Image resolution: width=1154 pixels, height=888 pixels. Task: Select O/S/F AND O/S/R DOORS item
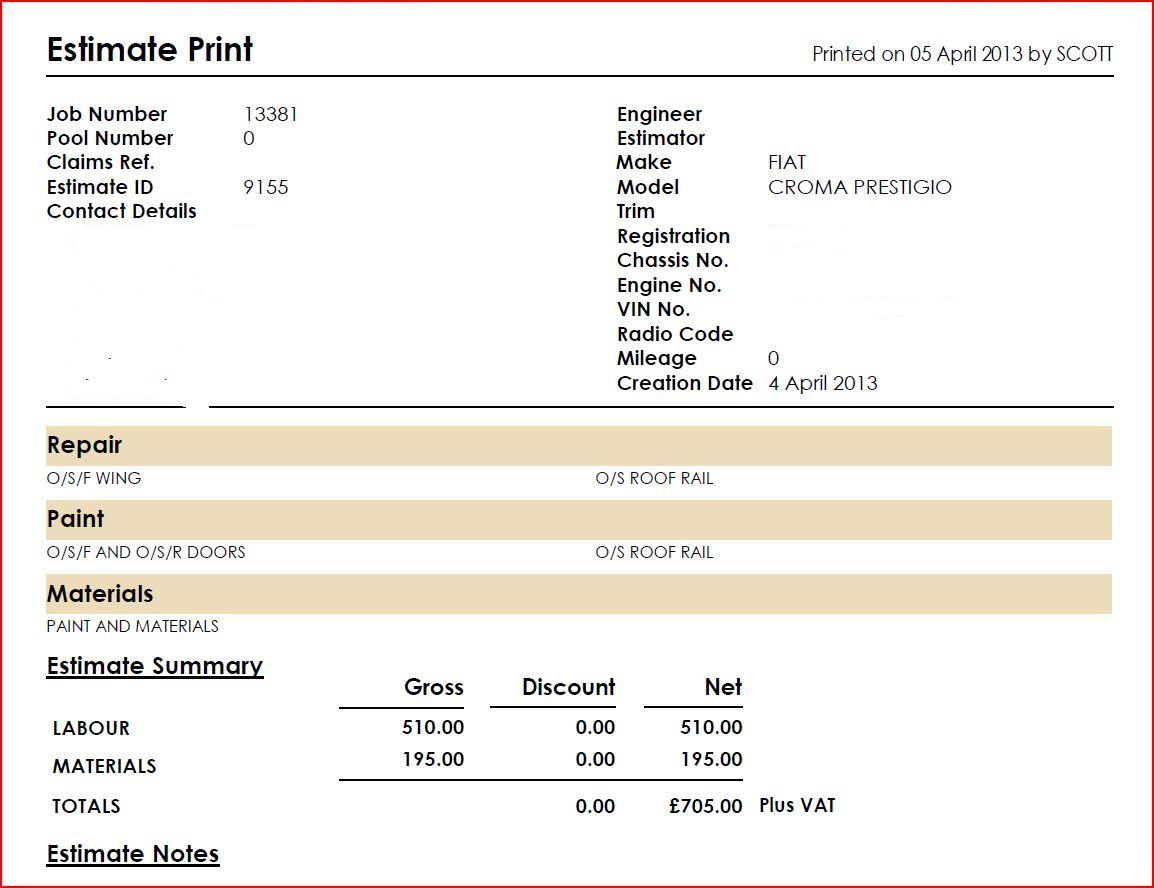pos(146,553)
